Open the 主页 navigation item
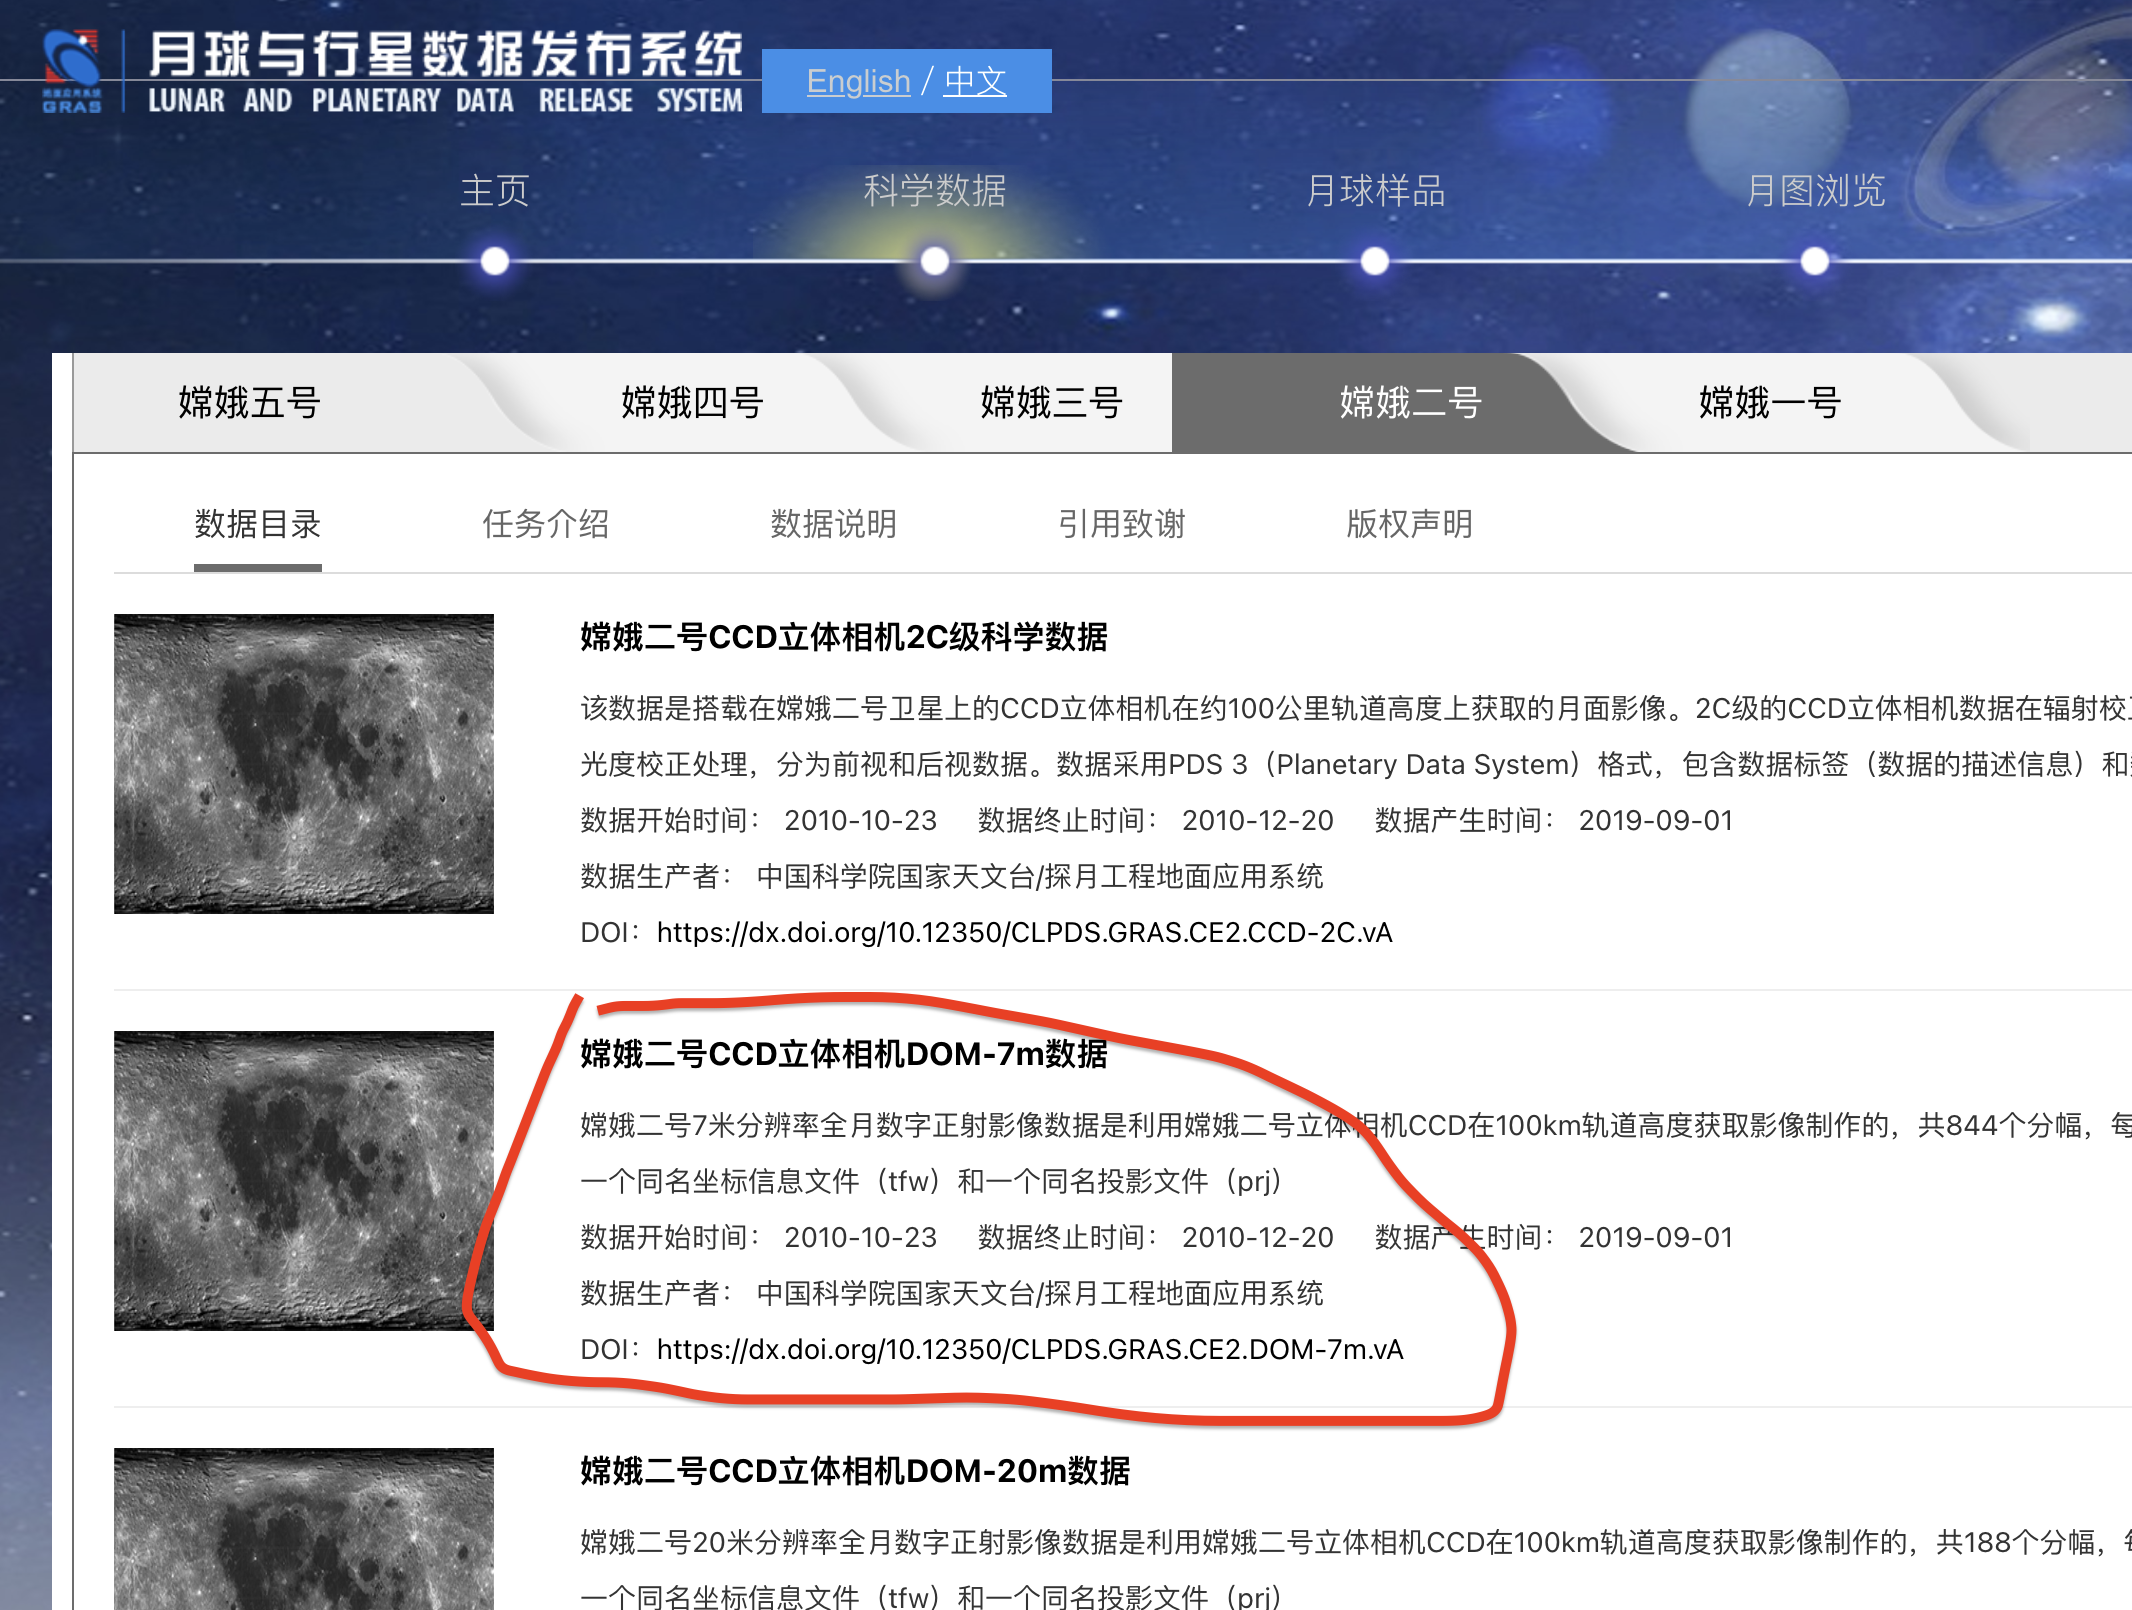The image size is (2132, 1610). tap(495, 190)
